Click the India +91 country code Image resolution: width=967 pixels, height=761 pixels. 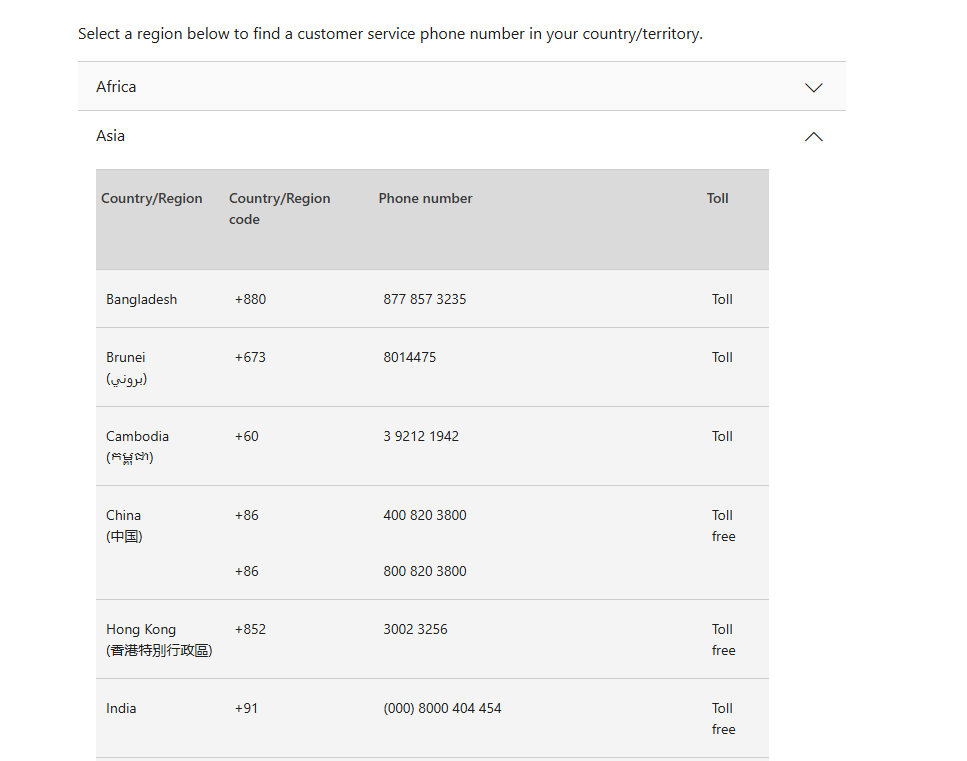(x=246, y=708)
